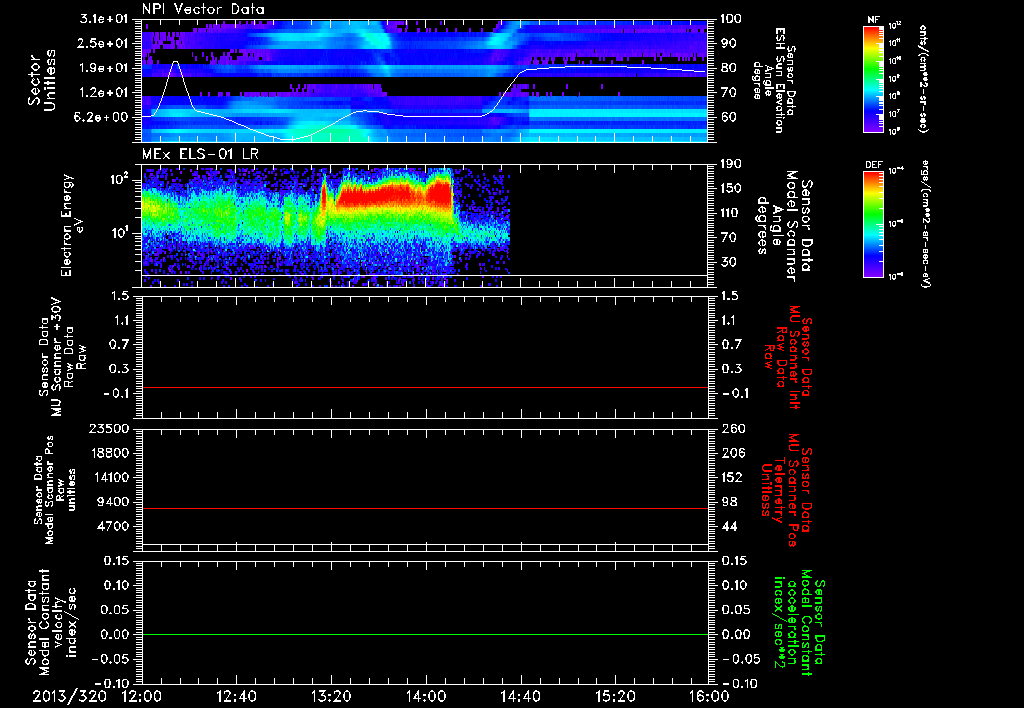The image size is (1024, 708).
Task: Click the 12:40 time axis label
Action: point(237,695)
